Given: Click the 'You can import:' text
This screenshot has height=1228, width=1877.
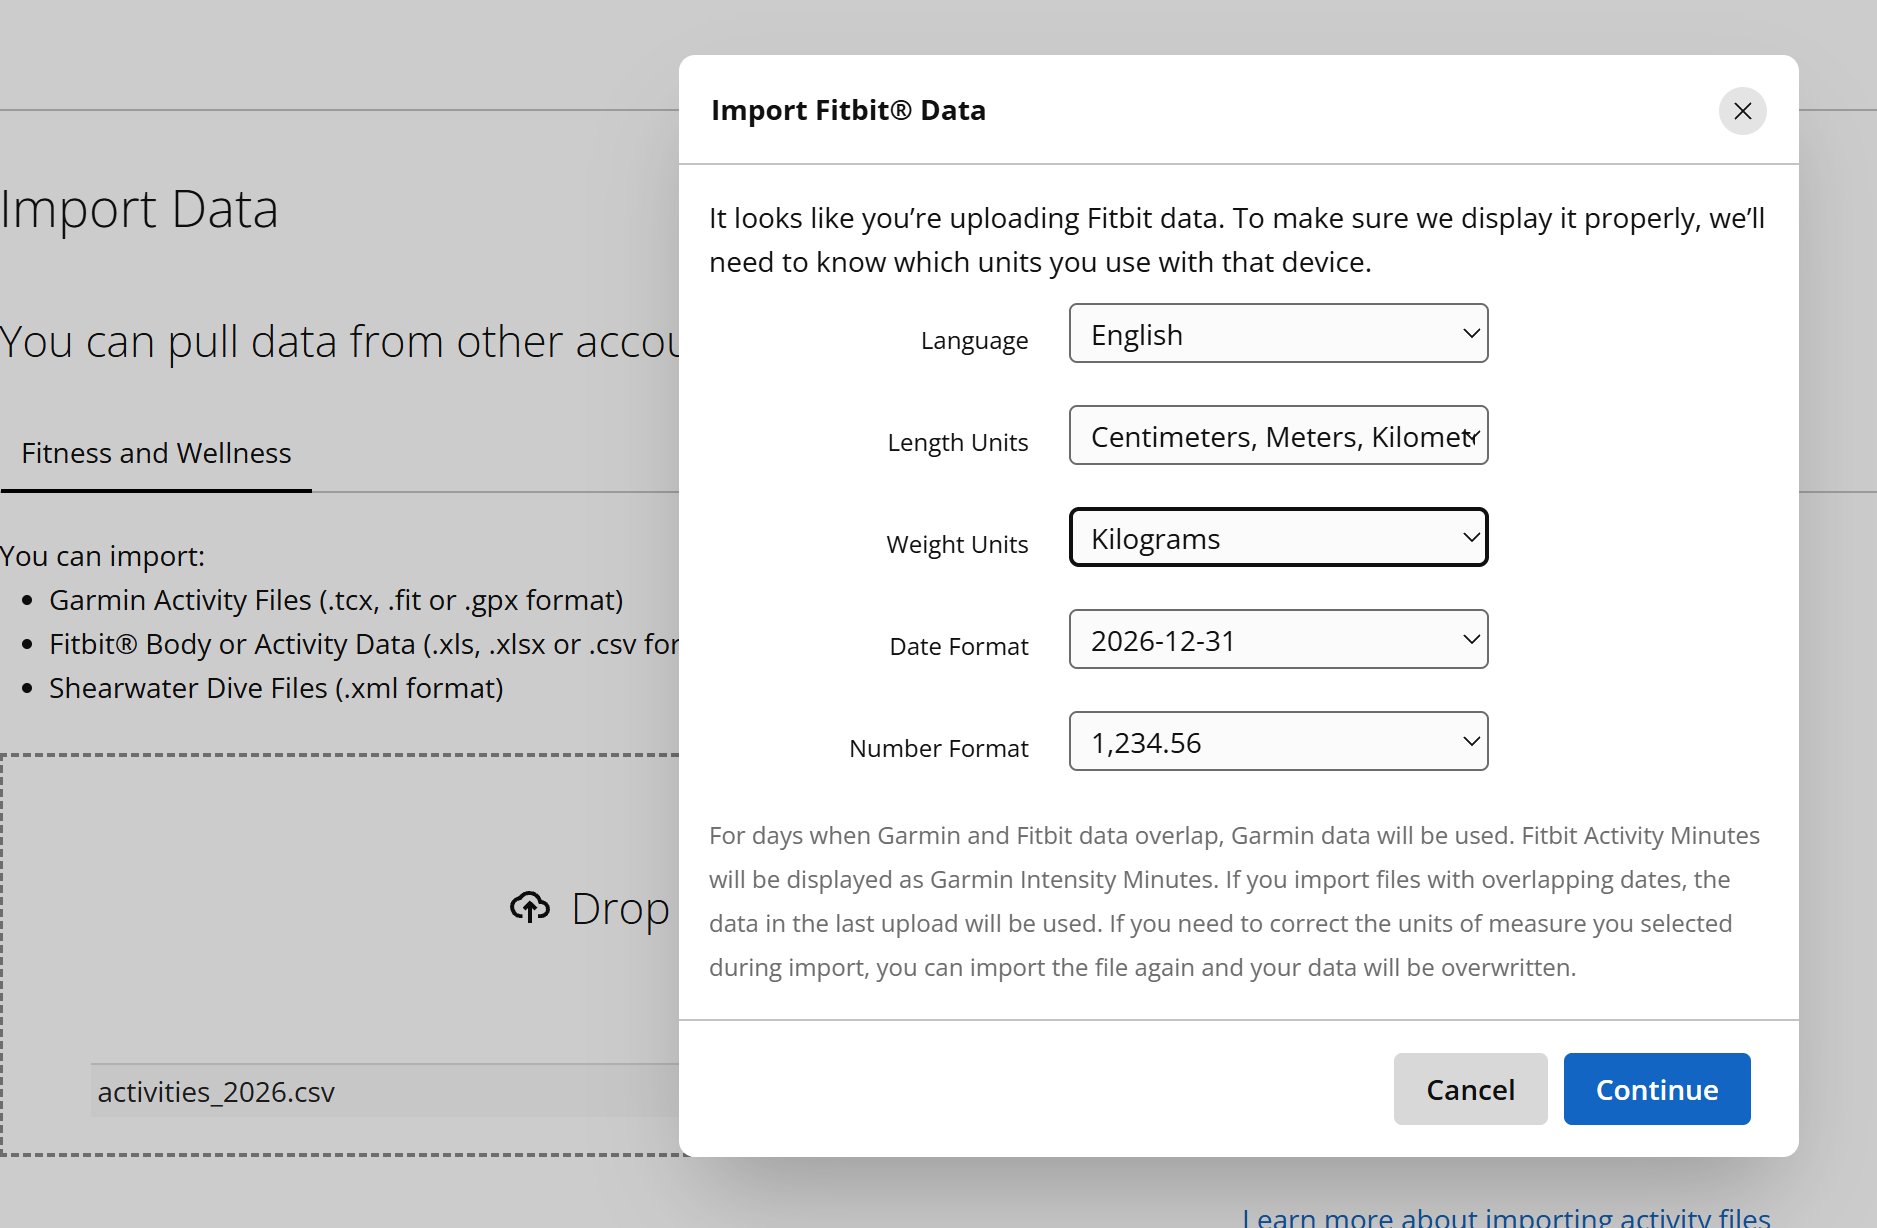Looking at the screenshot, I should [x=102, y=556].
